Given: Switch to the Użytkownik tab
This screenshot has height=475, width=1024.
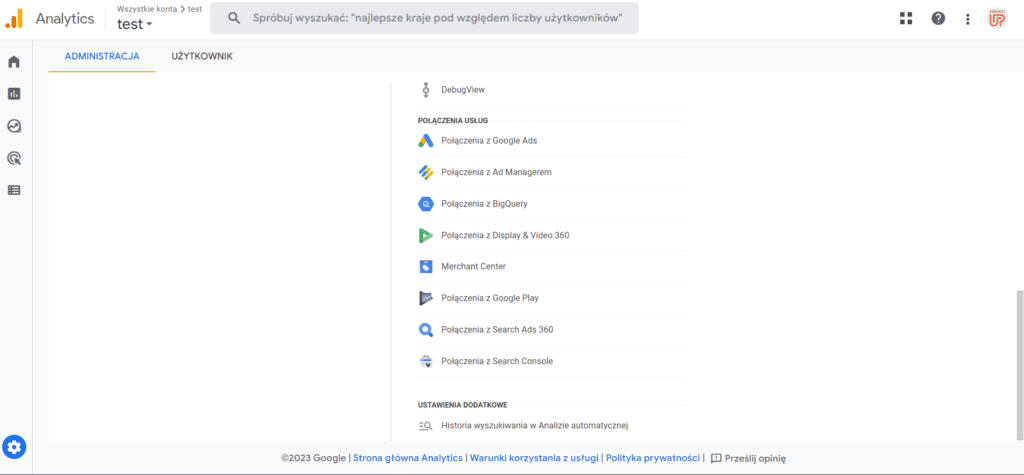Looking at the screenshot, I should click(x=202, y=57).
